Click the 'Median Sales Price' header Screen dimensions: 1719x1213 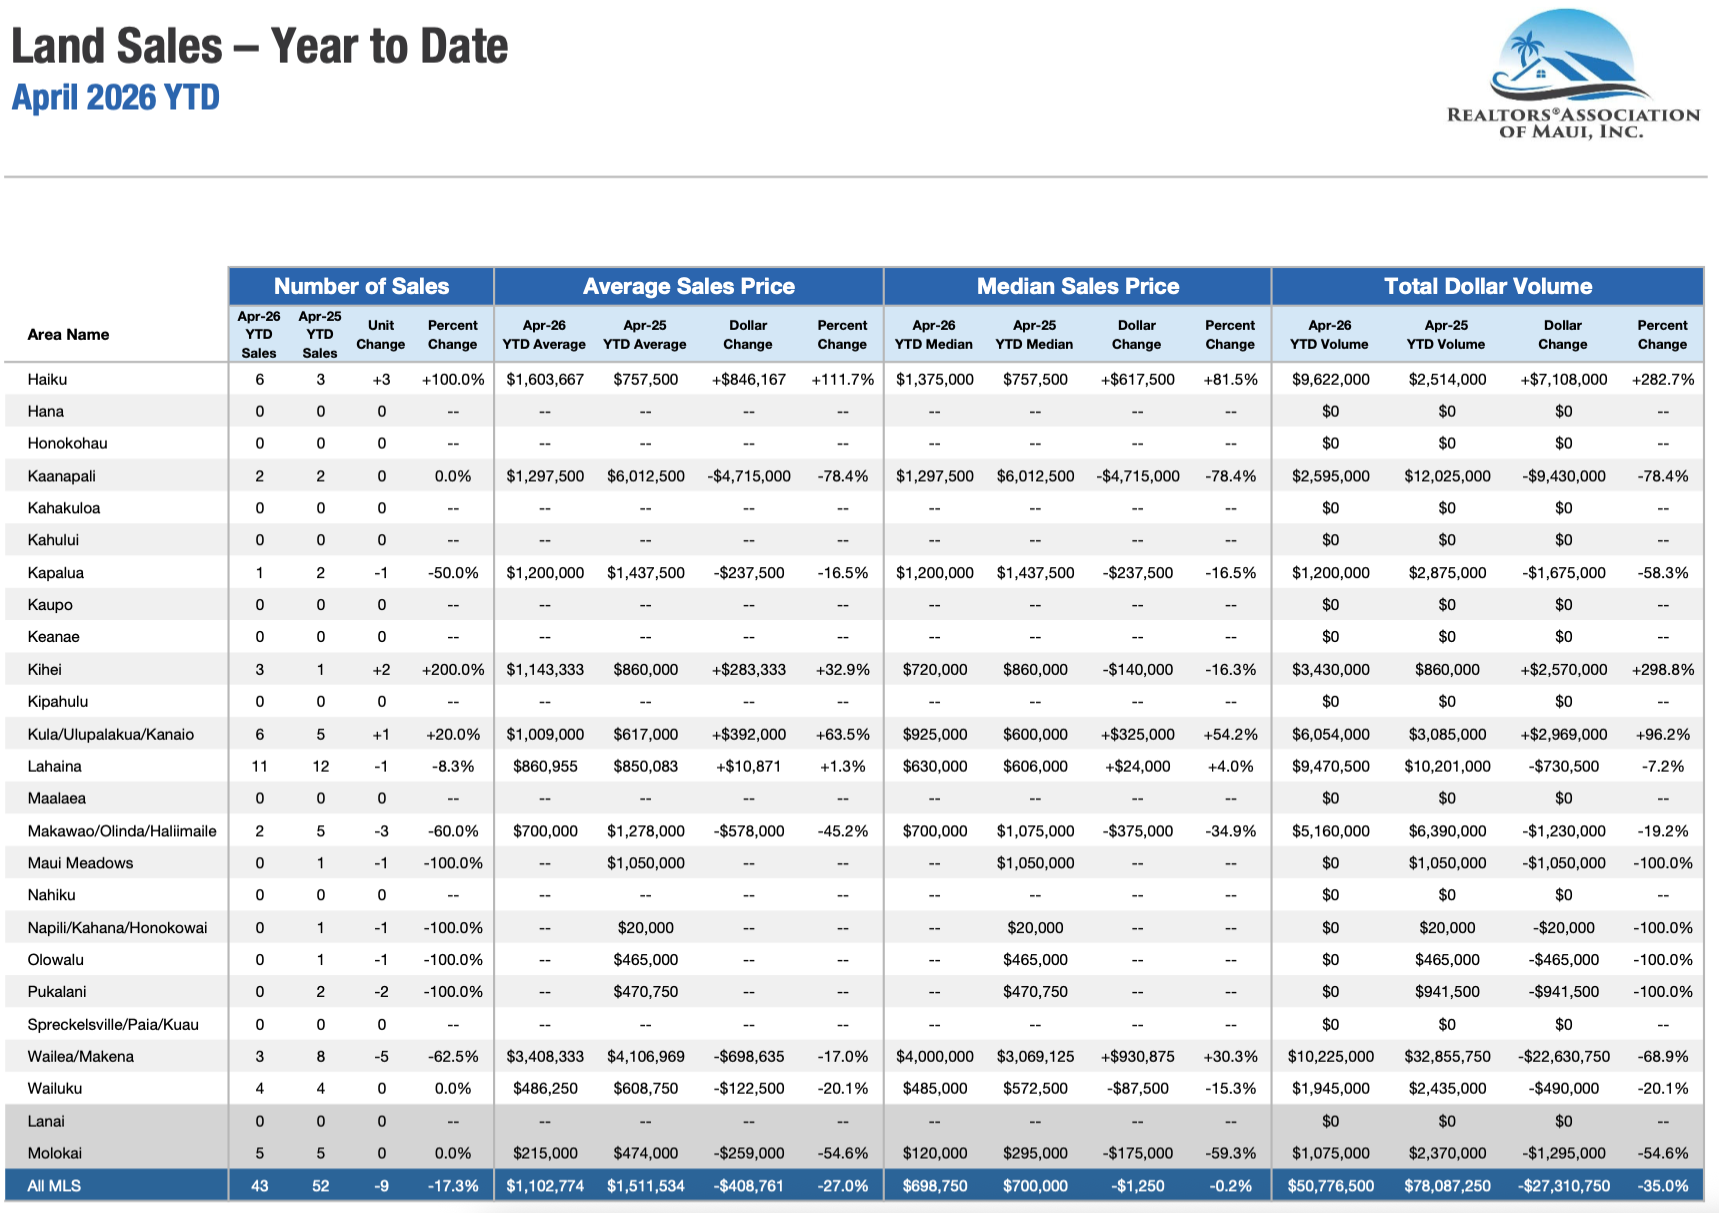1077,286
